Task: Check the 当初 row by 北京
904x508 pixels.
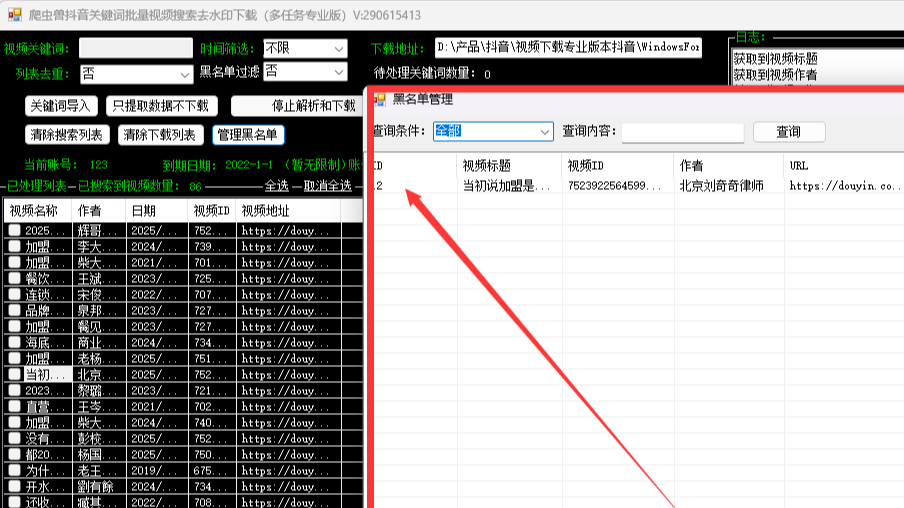Action: point(14,374)
